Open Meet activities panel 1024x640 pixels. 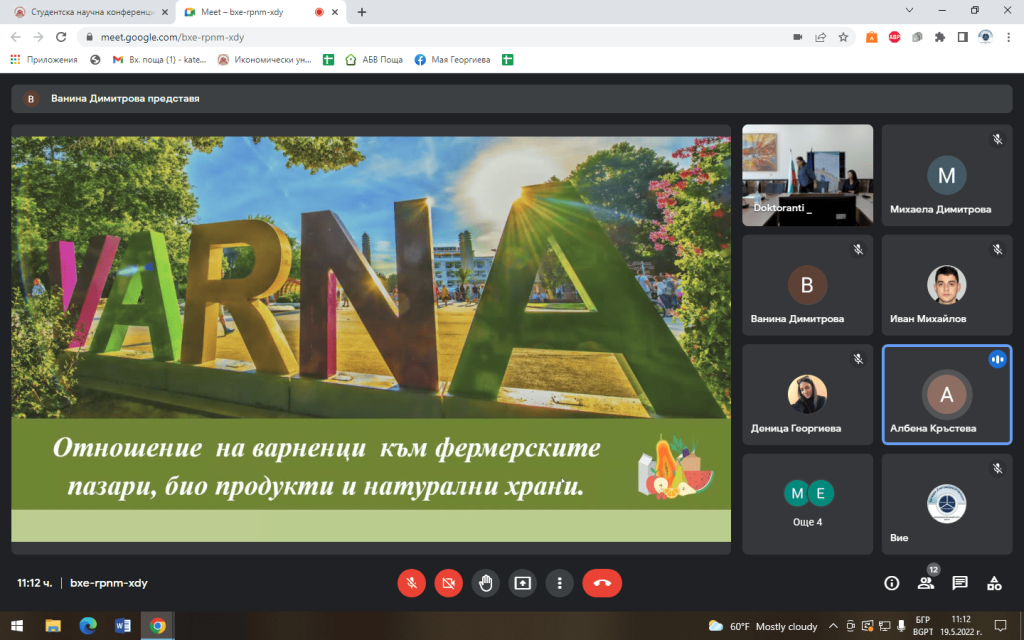pyautogui.click(x=994, y=583)
